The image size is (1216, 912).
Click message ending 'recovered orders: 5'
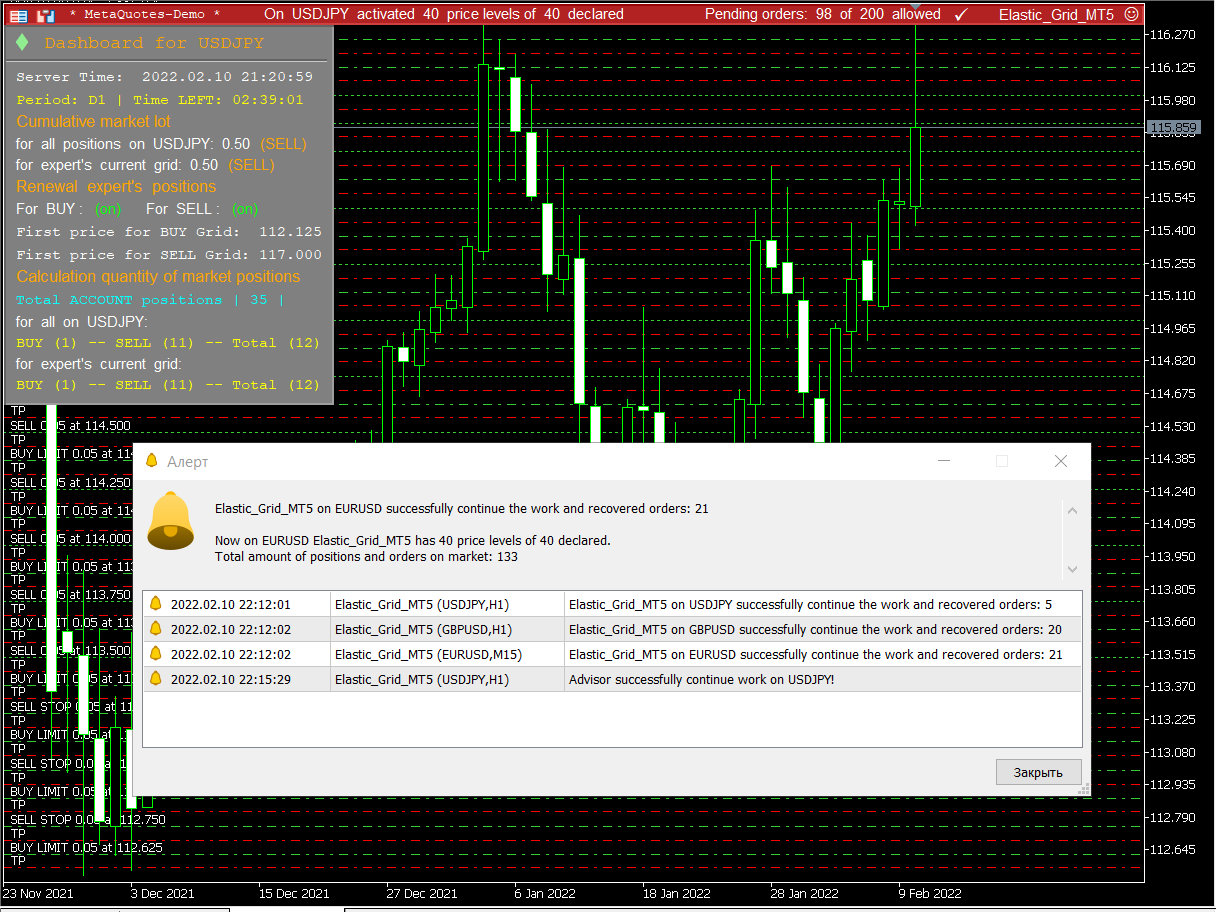(x=810, y=604)
